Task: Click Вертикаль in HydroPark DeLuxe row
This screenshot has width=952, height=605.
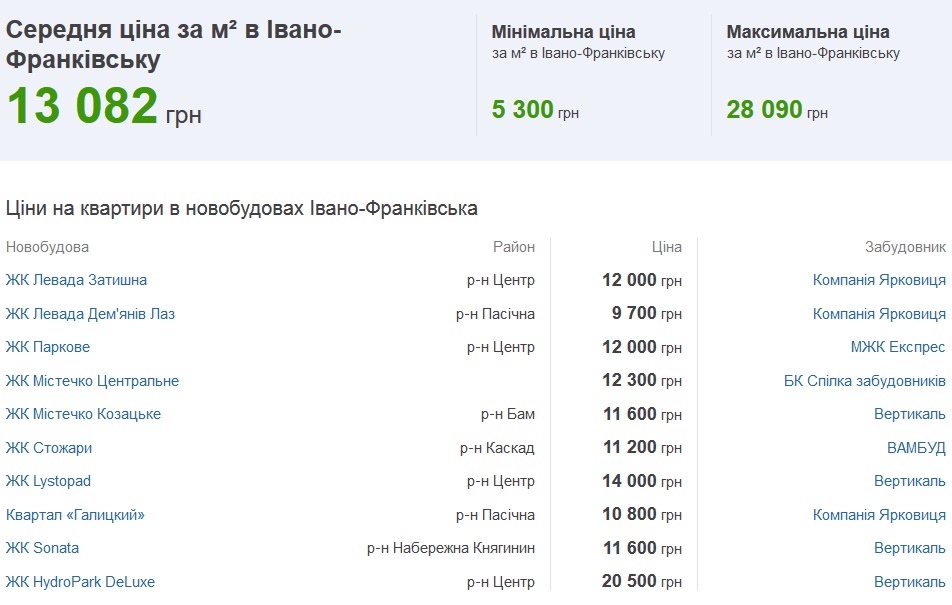Action: [910, 582]
